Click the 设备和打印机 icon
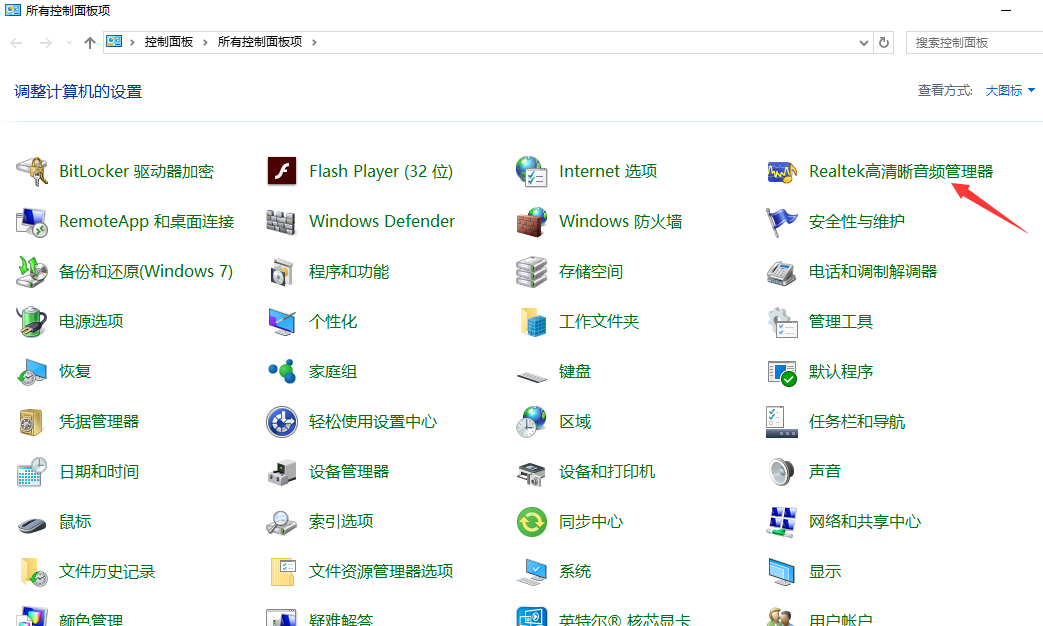 (531, 473)
